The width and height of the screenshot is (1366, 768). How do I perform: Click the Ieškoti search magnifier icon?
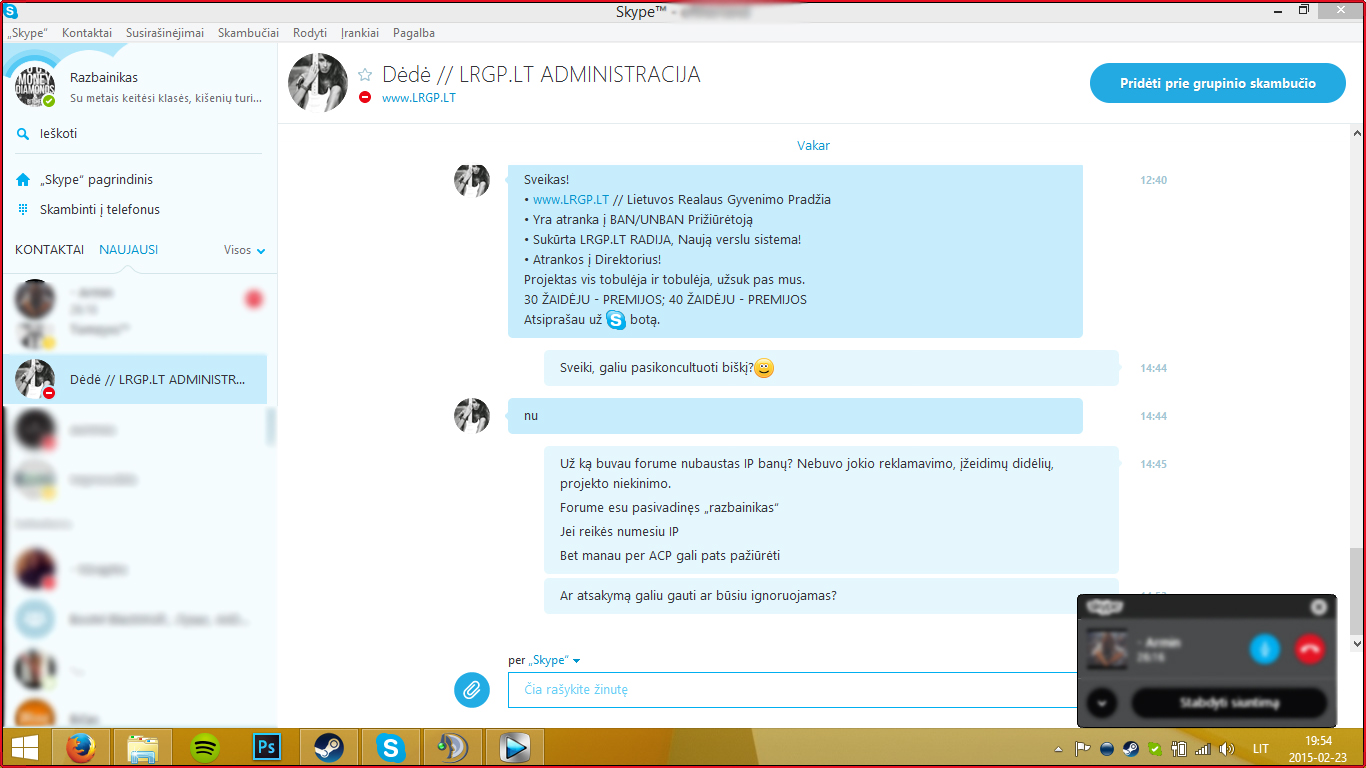click(x=23, y=134)
